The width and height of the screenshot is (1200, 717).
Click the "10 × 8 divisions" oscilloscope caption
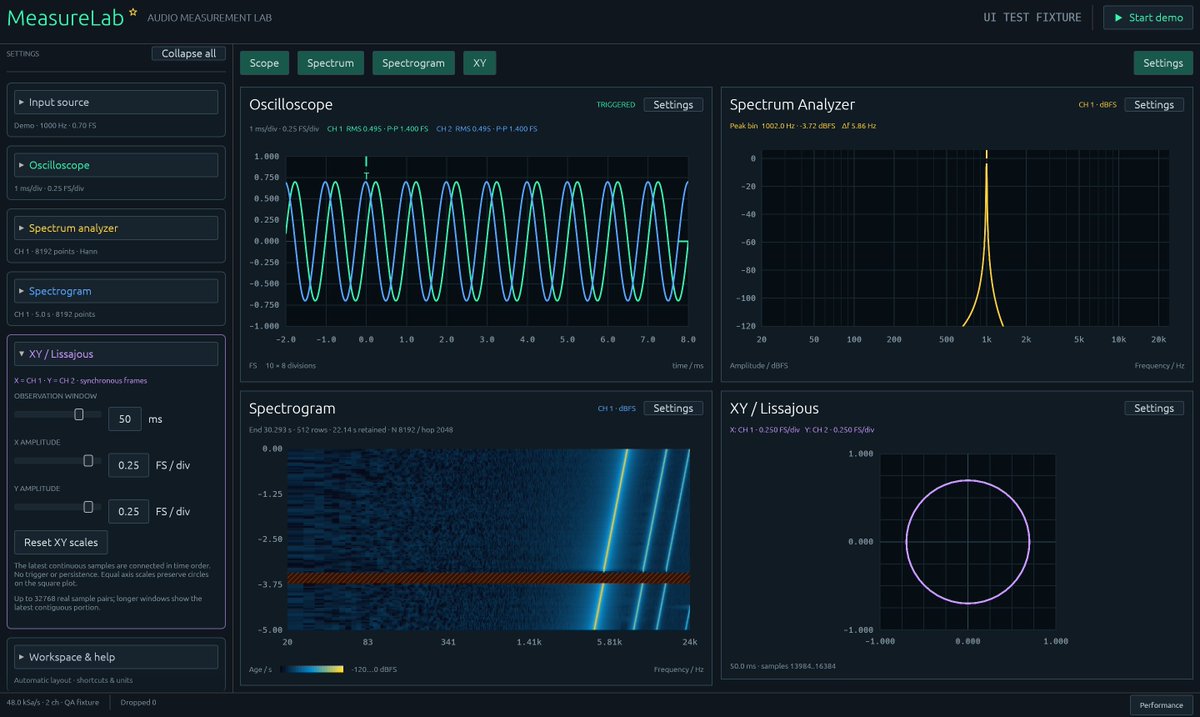(x=293, y=366)
